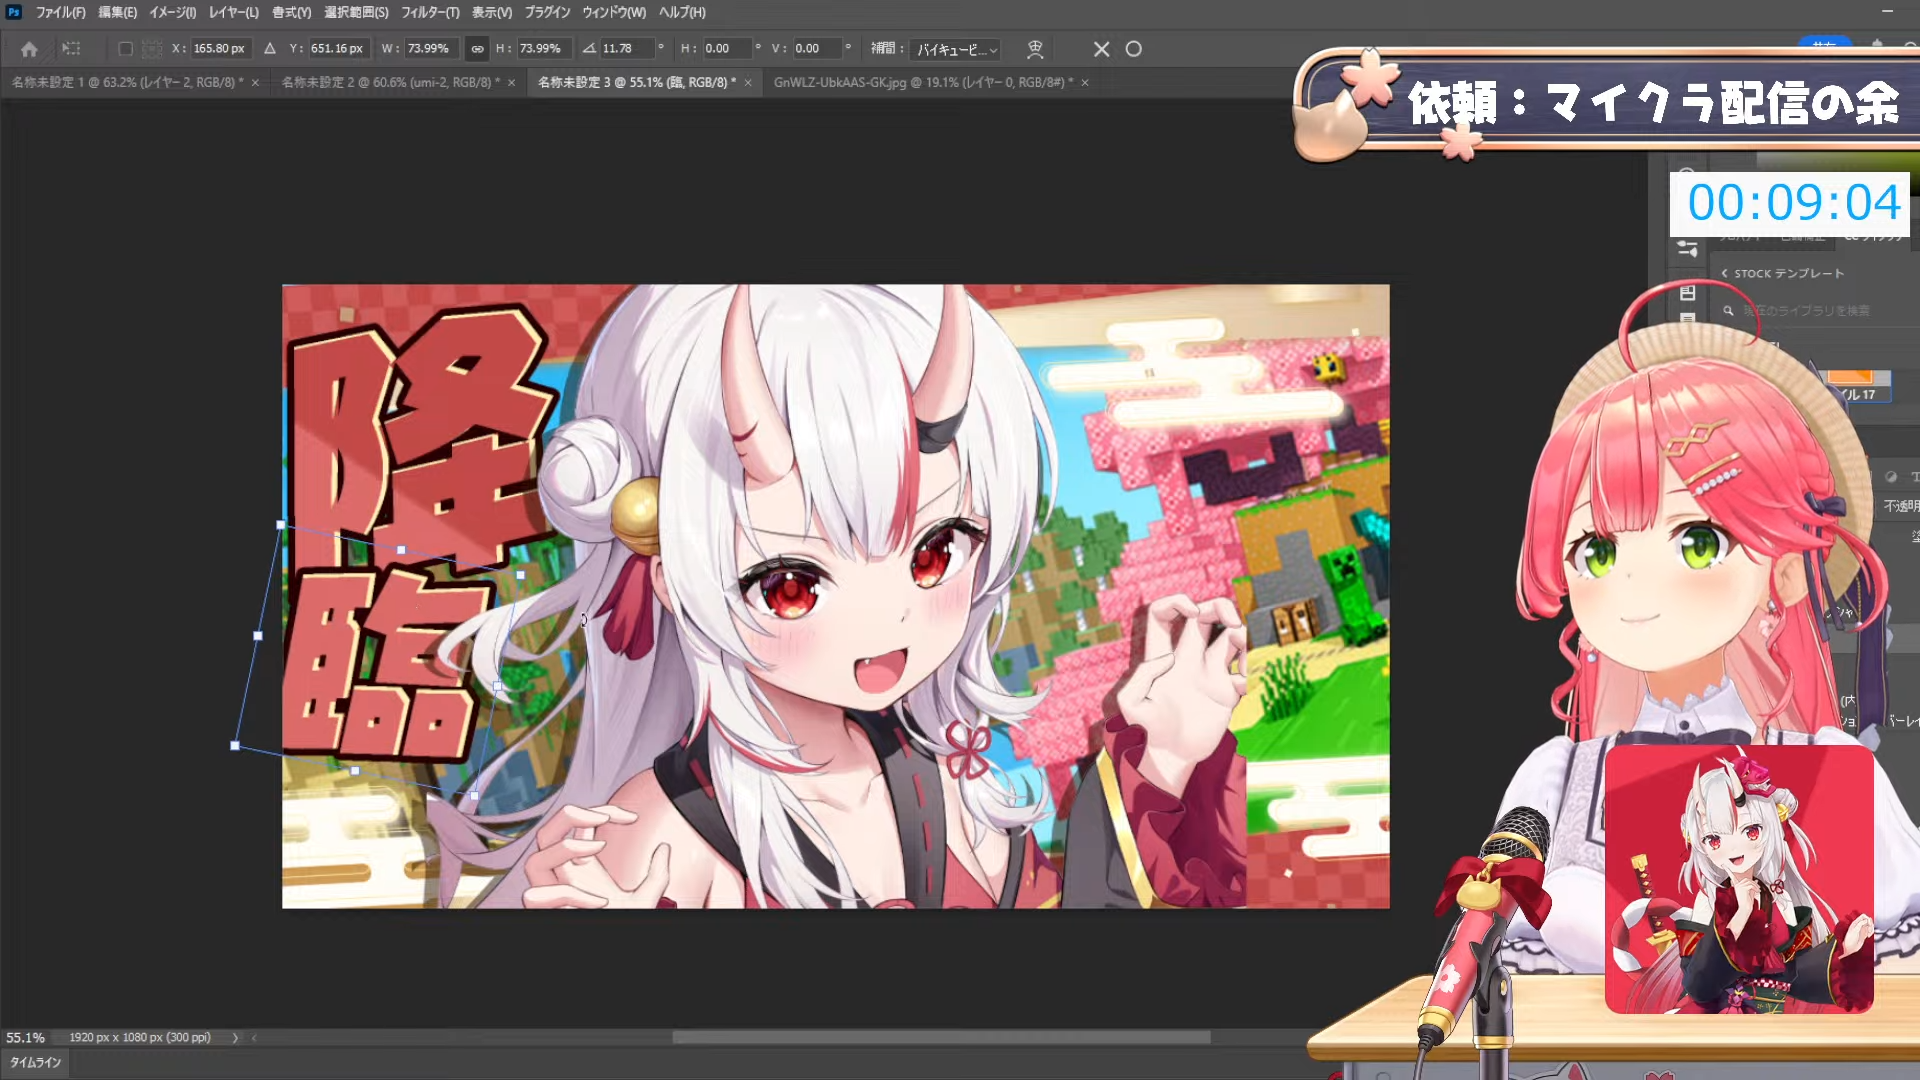1920x1080 pixels.
Task: Toggle the reference point checkbox
Action: click(x=125, y=48)
